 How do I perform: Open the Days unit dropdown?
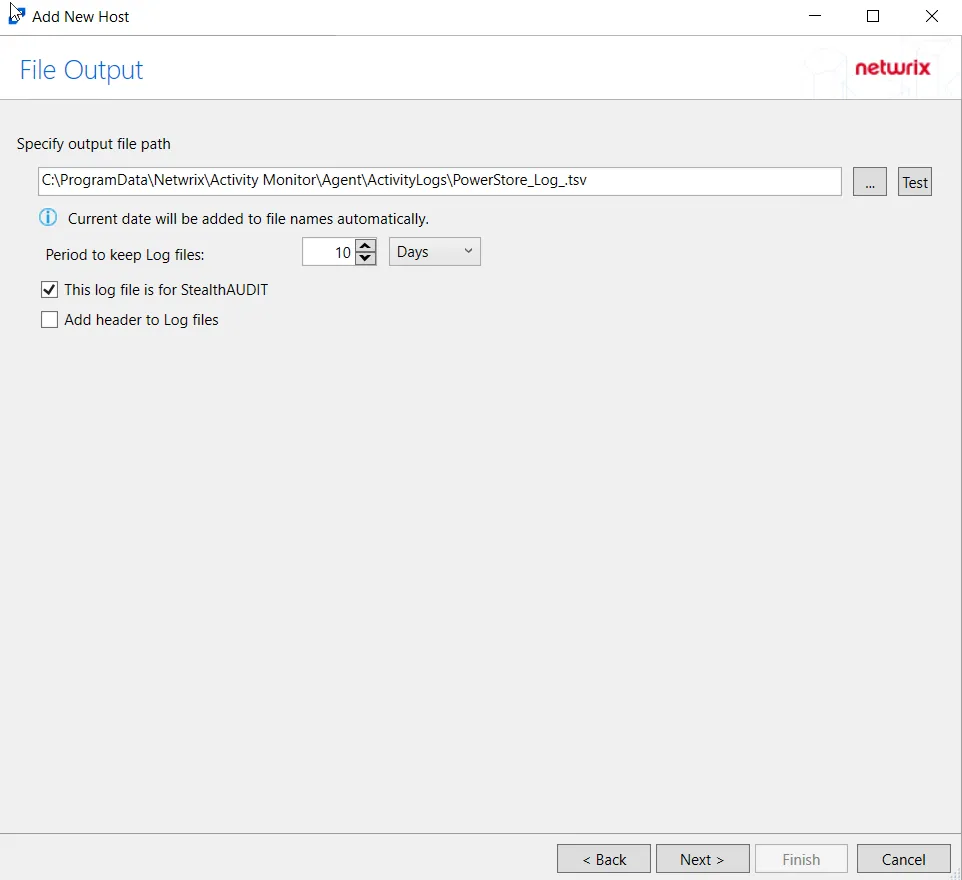tap(434, 252)
